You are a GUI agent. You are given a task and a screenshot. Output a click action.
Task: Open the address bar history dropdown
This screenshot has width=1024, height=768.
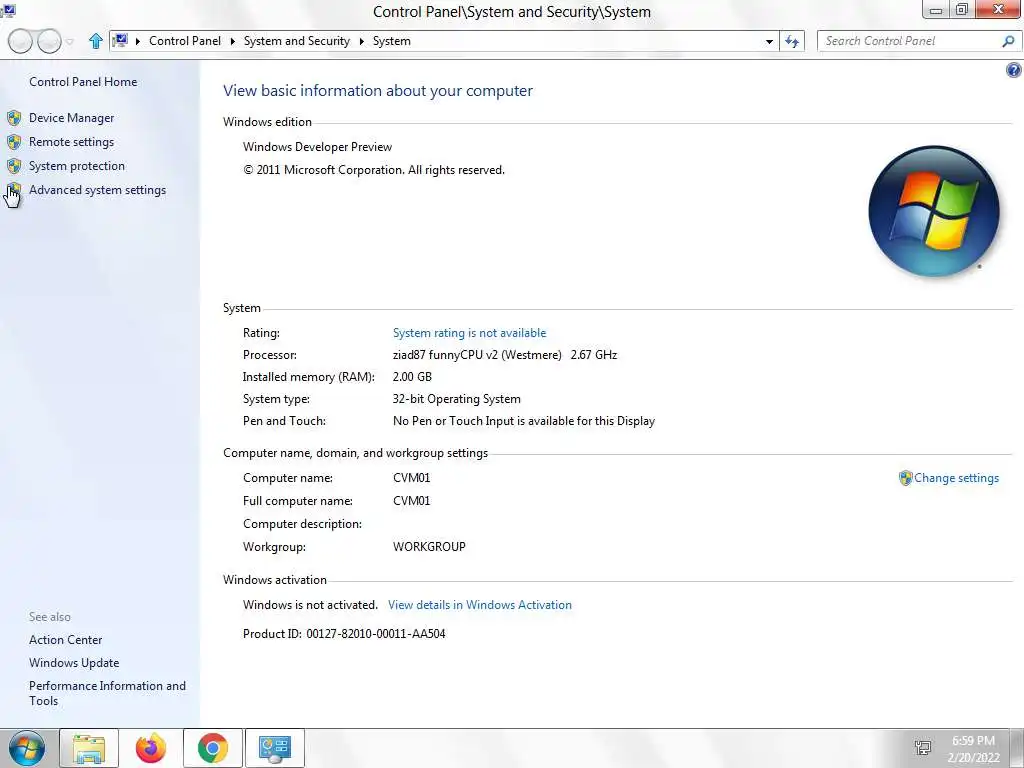click(769, 41)
